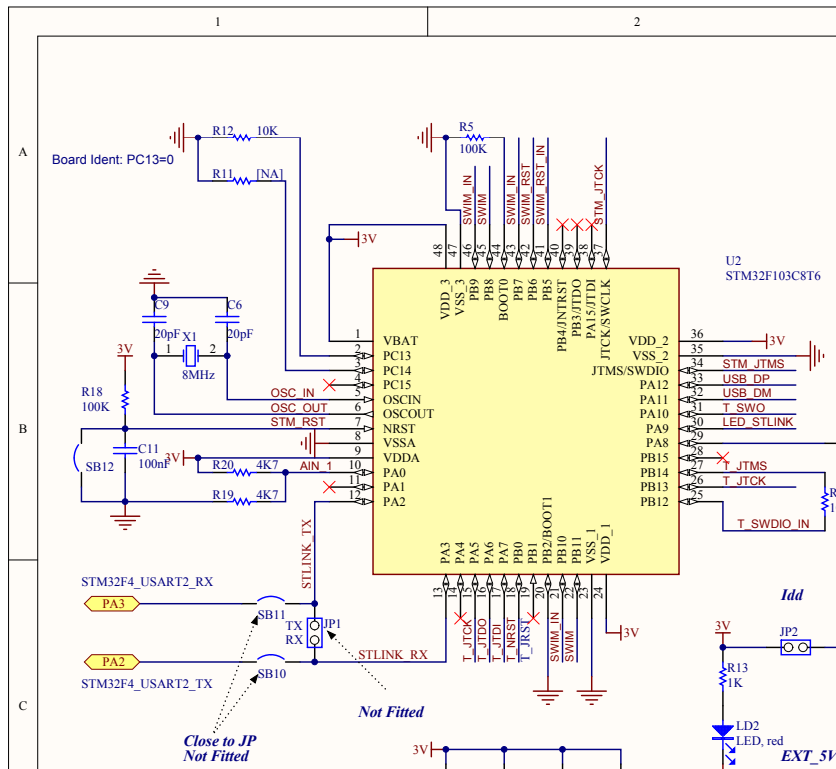The width and height of the screenshot is (836, 769).
Task: Select the VBAT pin name
Action: point(400,341)
